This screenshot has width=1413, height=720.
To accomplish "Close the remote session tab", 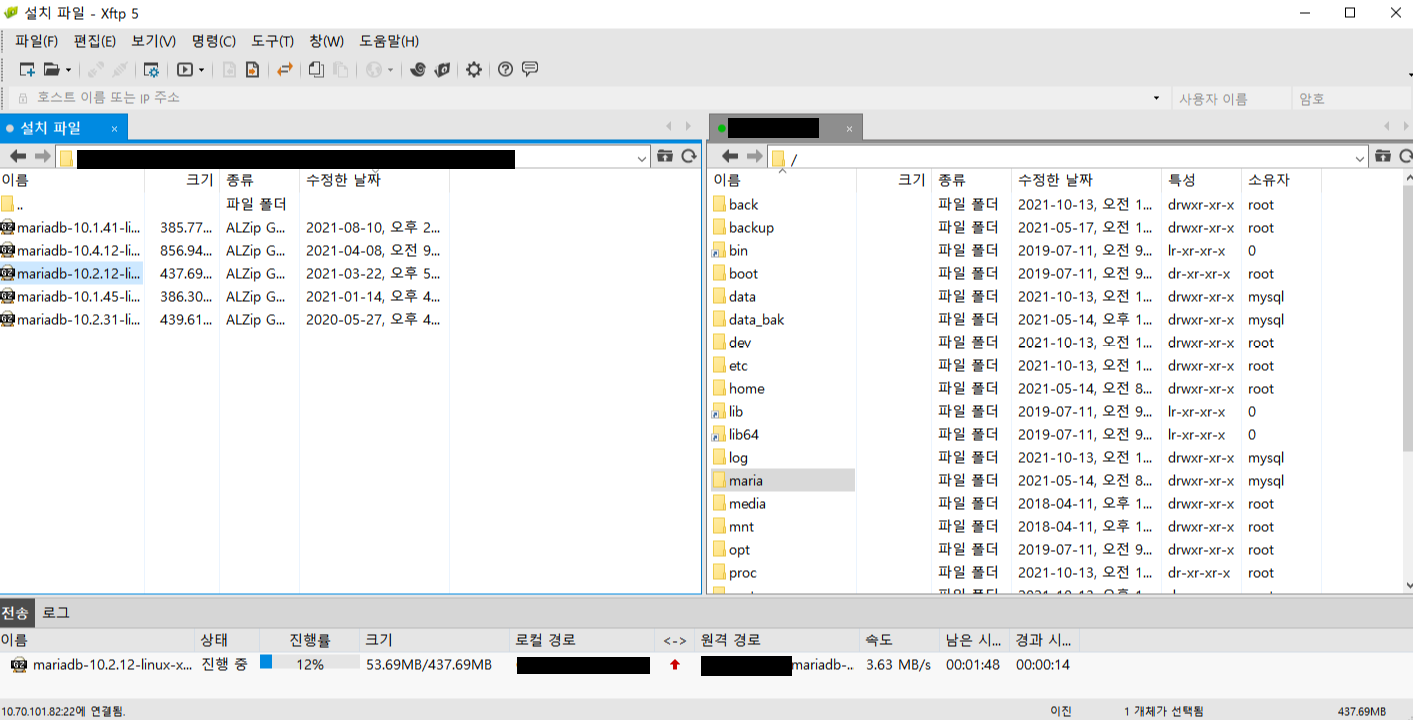I will click(x=849, y=129).
